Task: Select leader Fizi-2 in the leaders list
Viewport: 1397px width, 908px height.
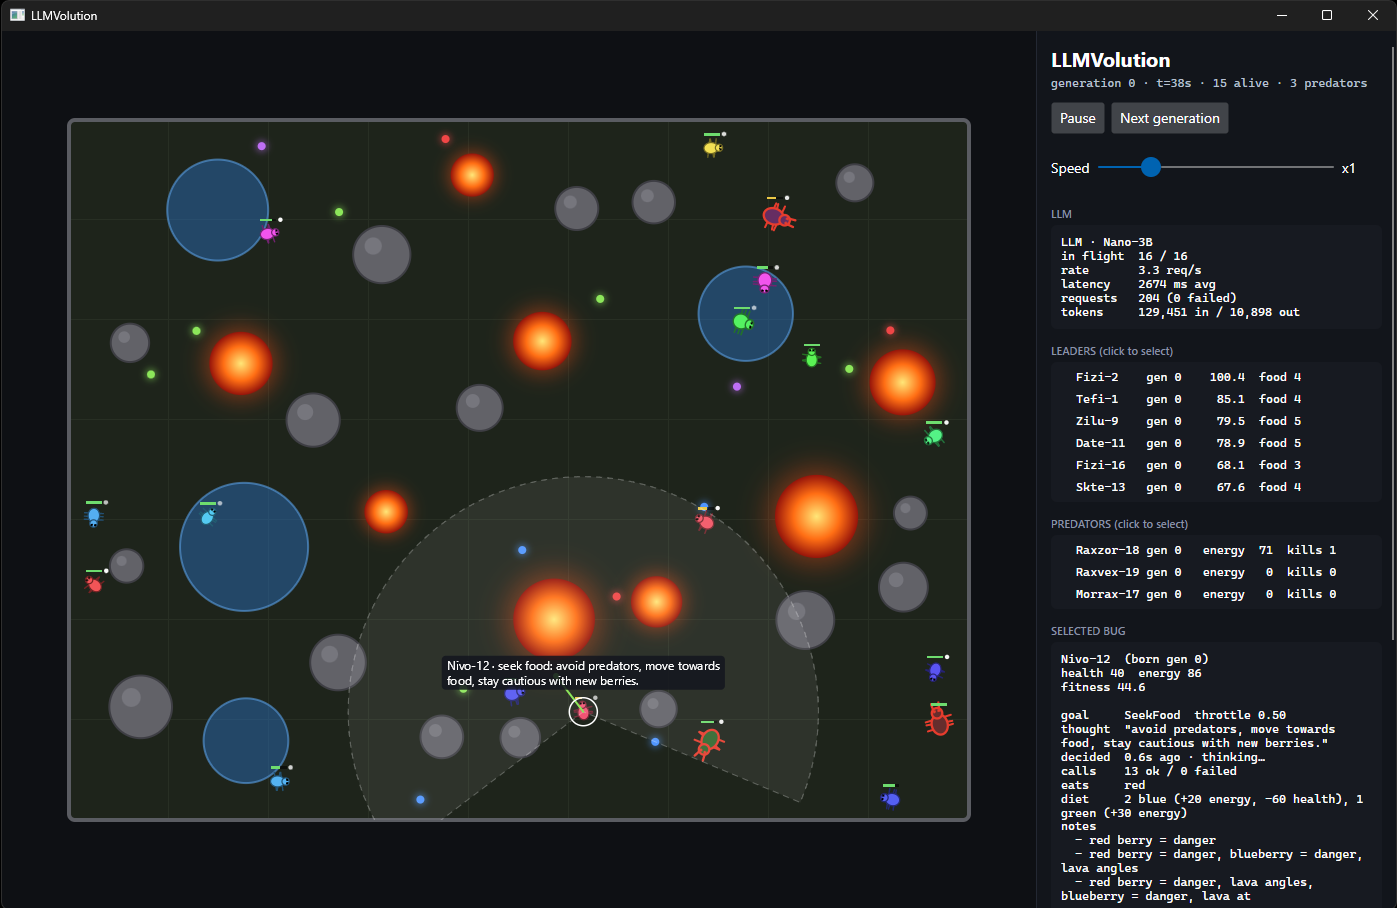Action: 1216,377
